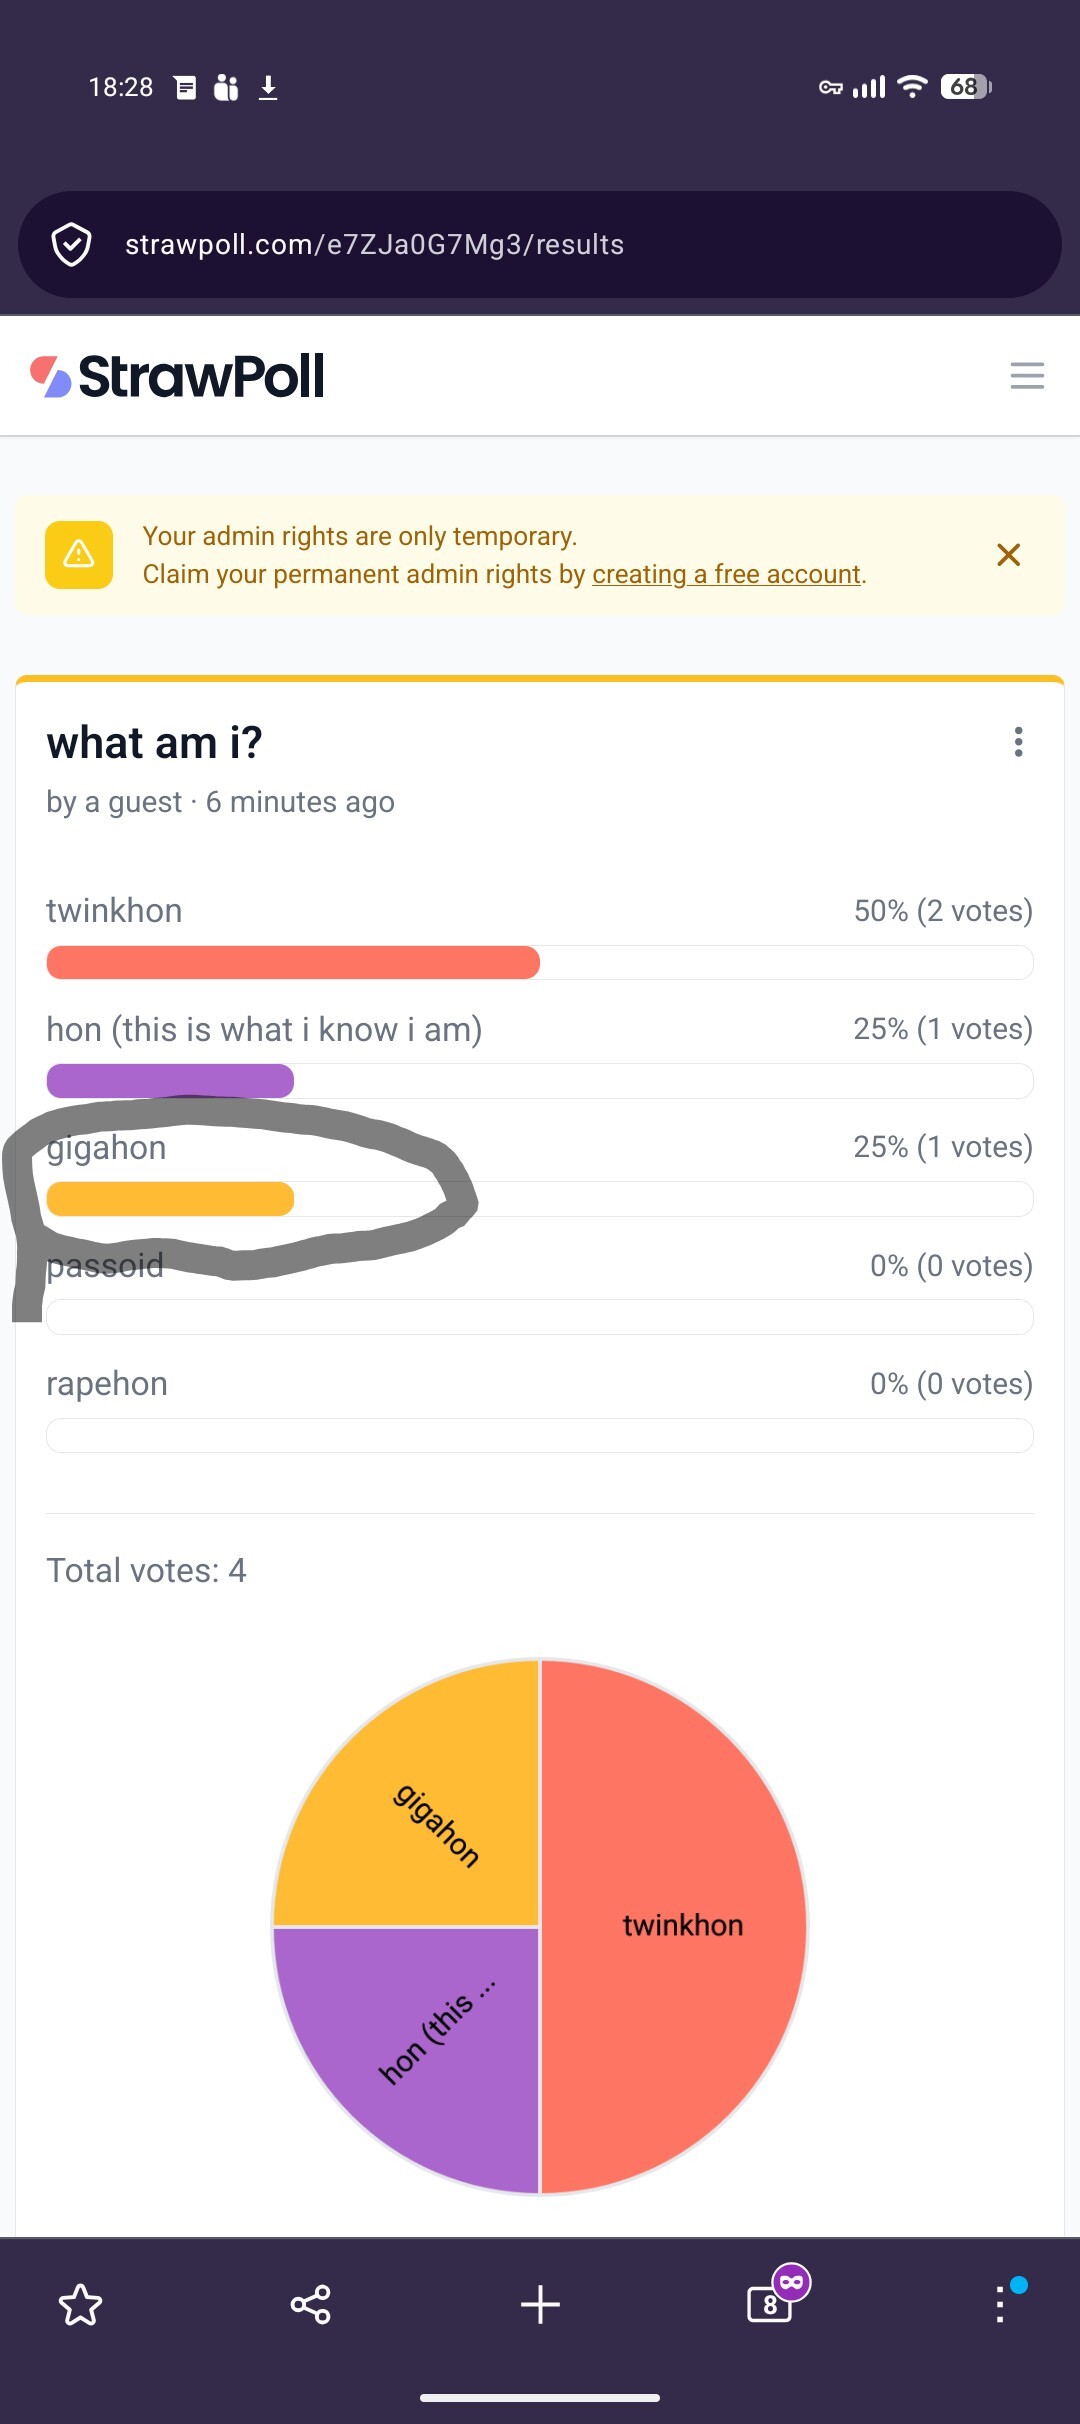The height and width of the screenshot is (2424, 1080).
Task: Click the StrawPoll logo
Action: tap(178, 376)
